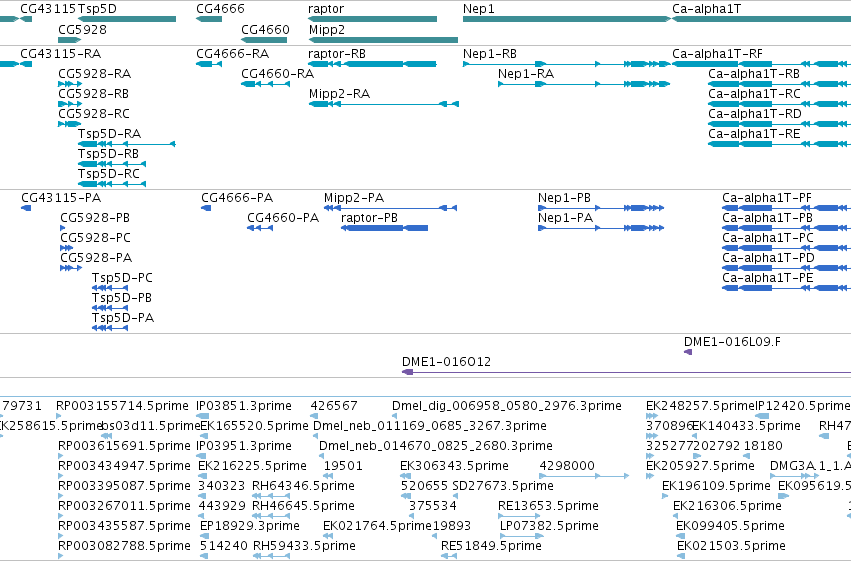This screenshot has width=851, height=561.
Task: Open cDNA RH64346.5prime
Action: [303, 486]
